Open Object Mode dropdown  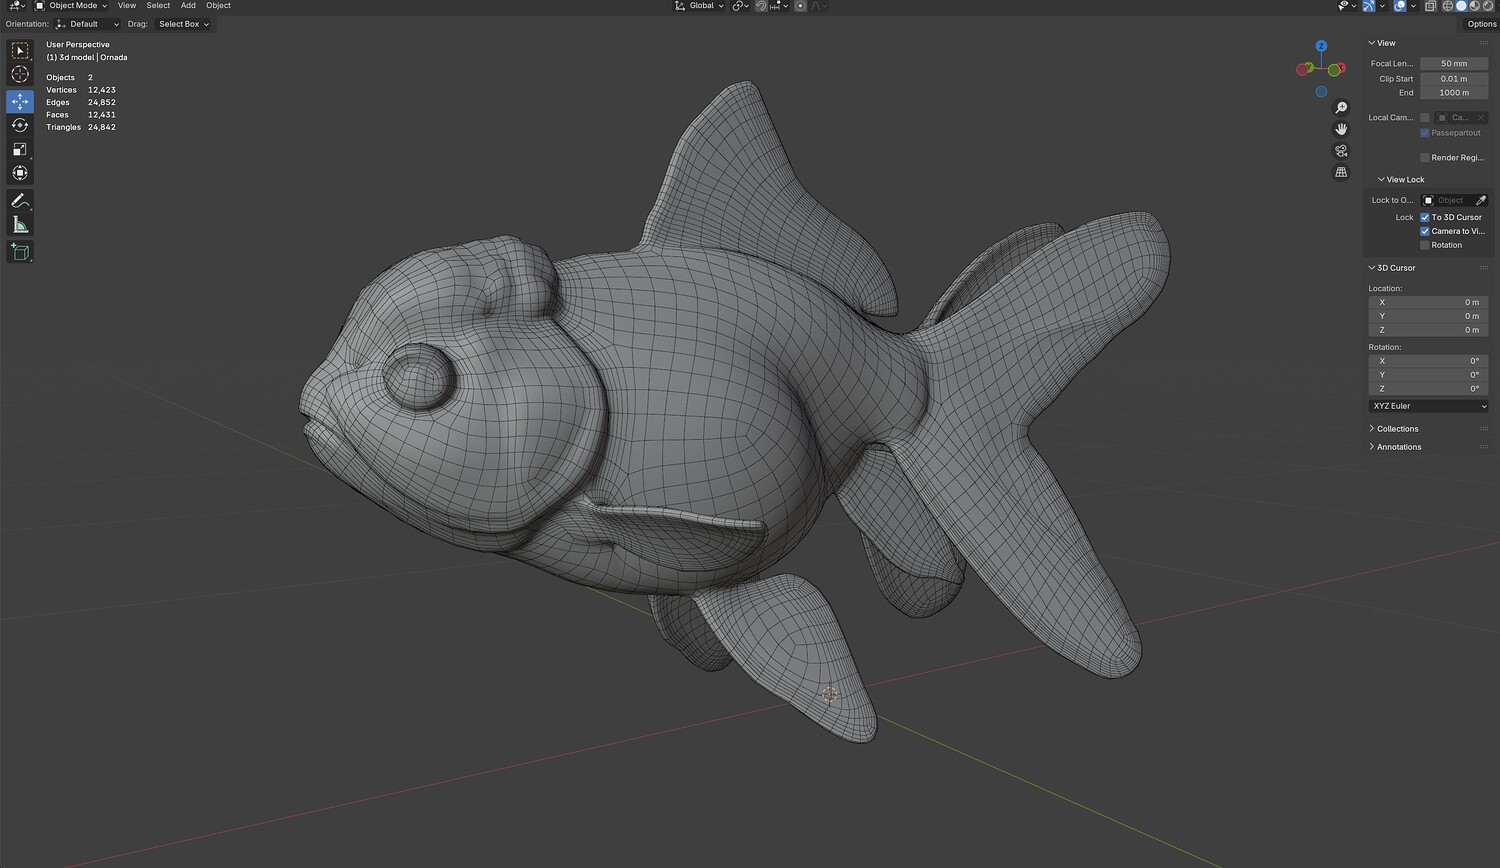click(x=71, y=6)
